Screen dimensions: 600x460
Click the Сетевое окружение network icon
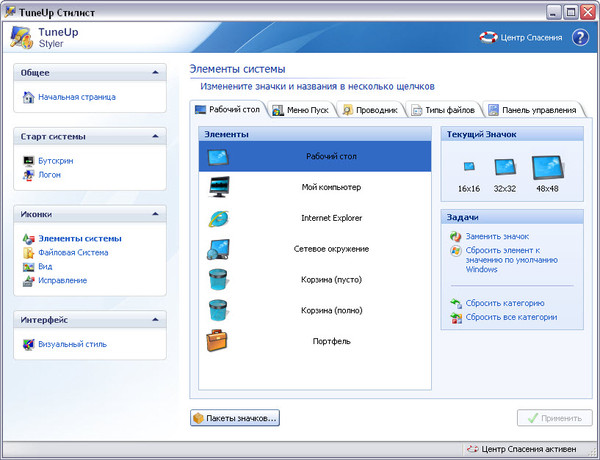(218, 249)
